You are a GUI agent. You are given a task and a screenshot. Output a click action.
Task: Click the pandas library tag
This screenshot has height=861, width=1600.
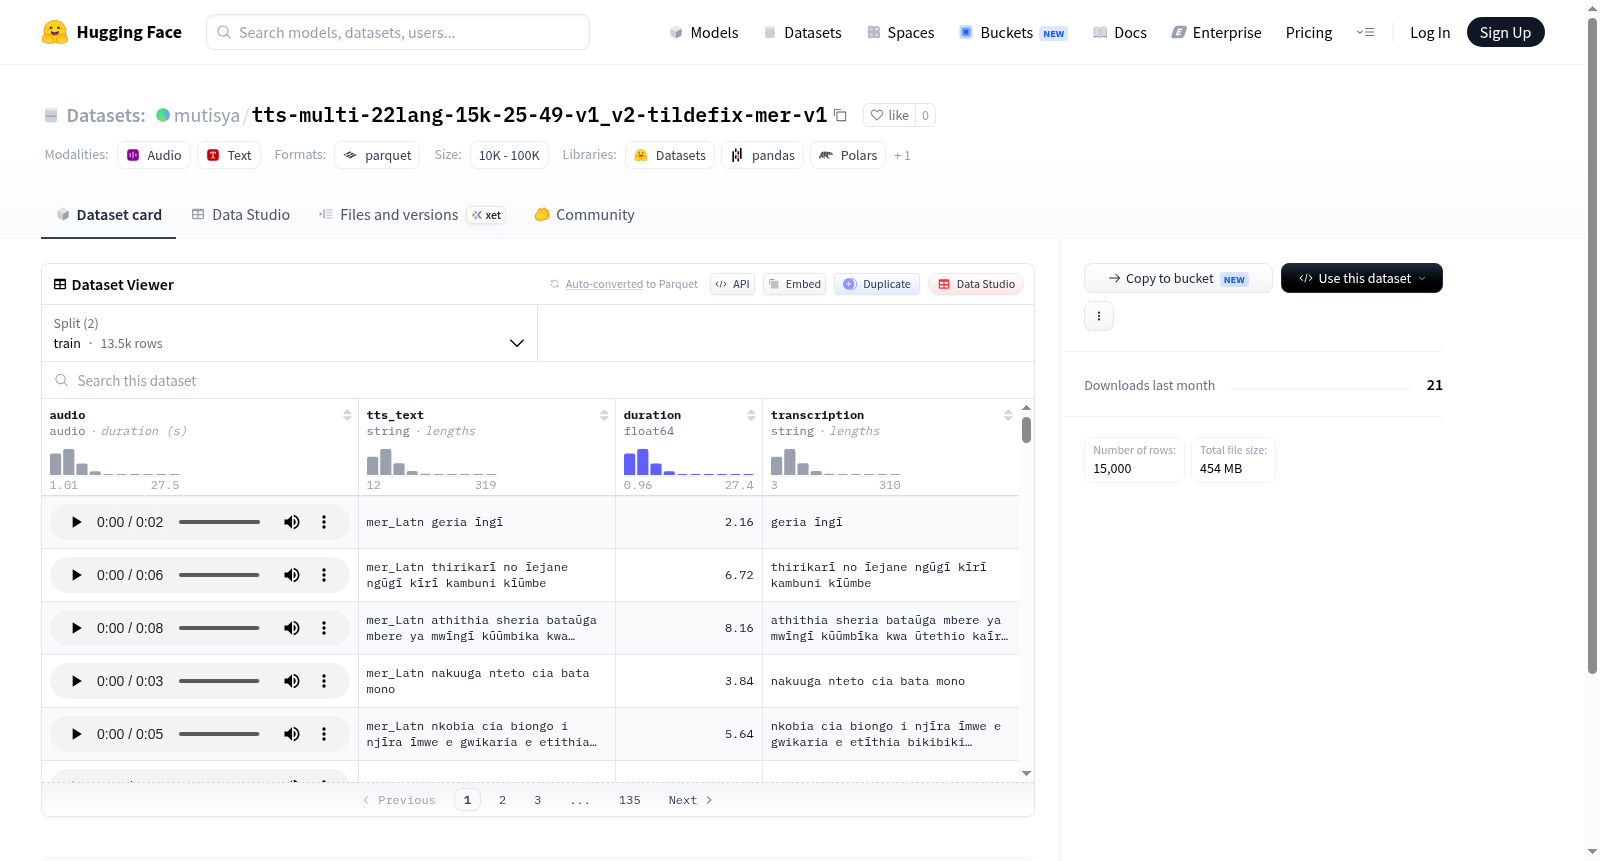coord(762,155)
